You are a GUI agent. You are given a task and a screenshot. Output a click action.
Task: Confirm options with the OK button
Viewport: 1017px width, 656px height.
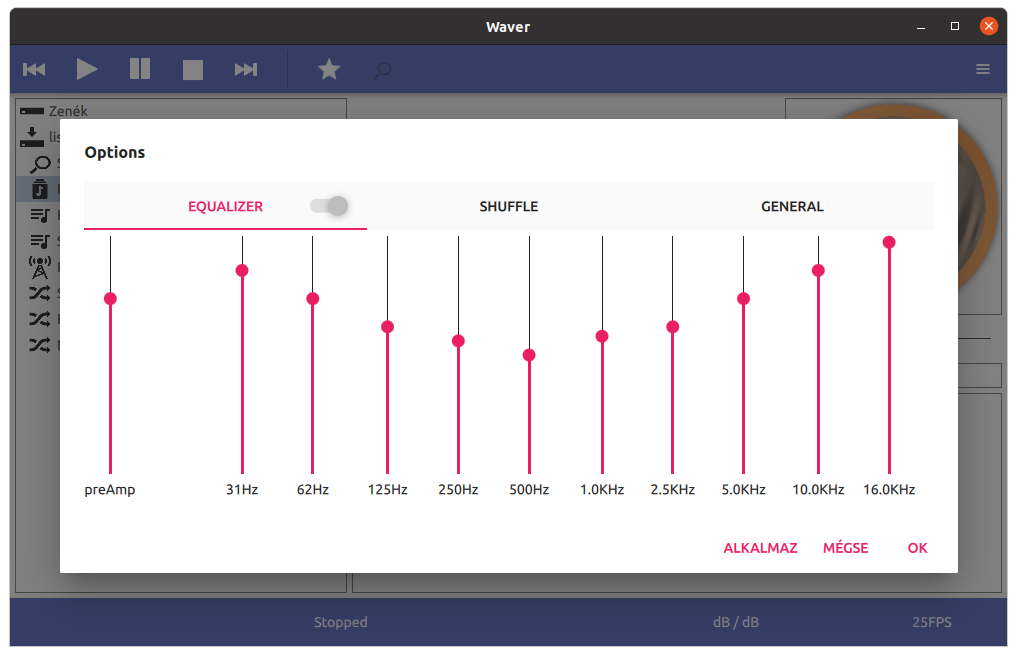point(917,547)
